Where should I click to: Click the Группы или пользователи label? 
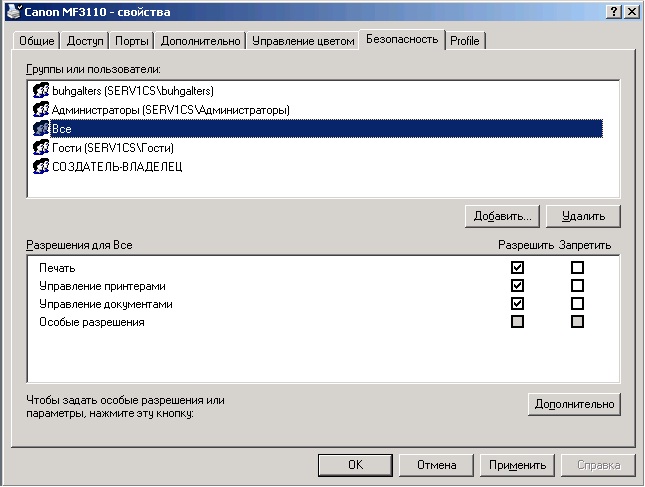(x=93, y=69)
